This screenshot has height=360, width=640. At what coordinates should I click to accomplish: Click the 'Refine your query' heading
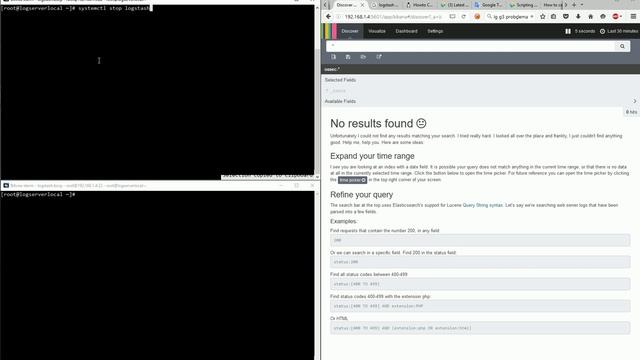point(362,195)
